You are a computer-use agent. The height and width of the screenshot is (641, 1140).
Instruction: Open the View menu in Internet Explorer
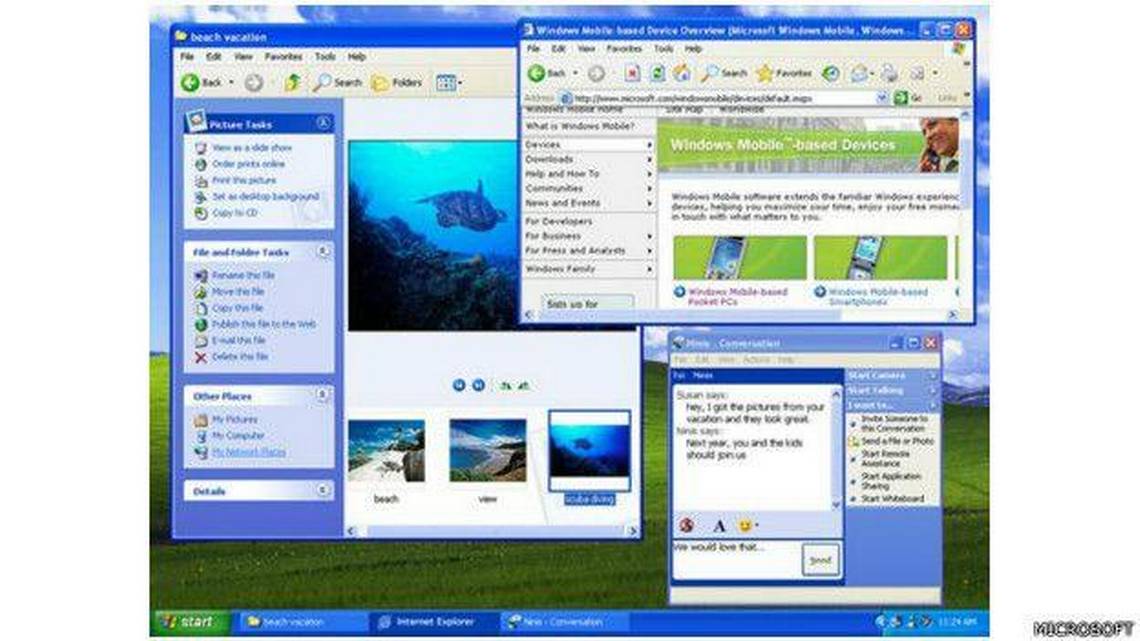586,48
